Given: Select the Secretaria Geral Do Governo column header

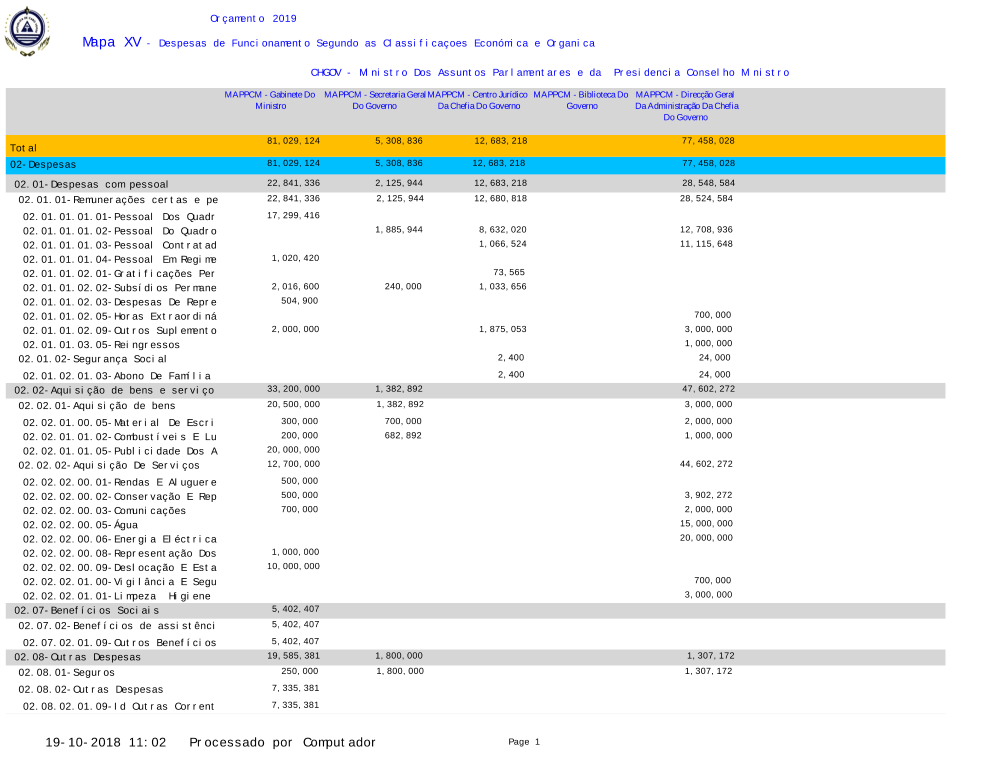Looking at the screenshot, I should [374, 99].
